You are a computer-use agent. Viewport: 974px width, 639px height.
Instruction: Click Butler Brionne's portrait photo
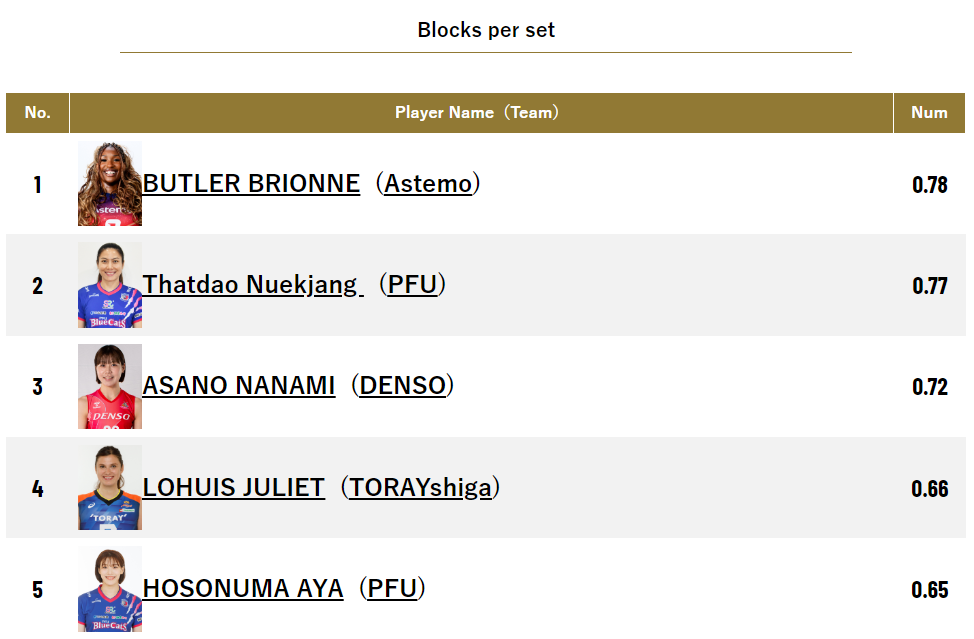point(110,183)
